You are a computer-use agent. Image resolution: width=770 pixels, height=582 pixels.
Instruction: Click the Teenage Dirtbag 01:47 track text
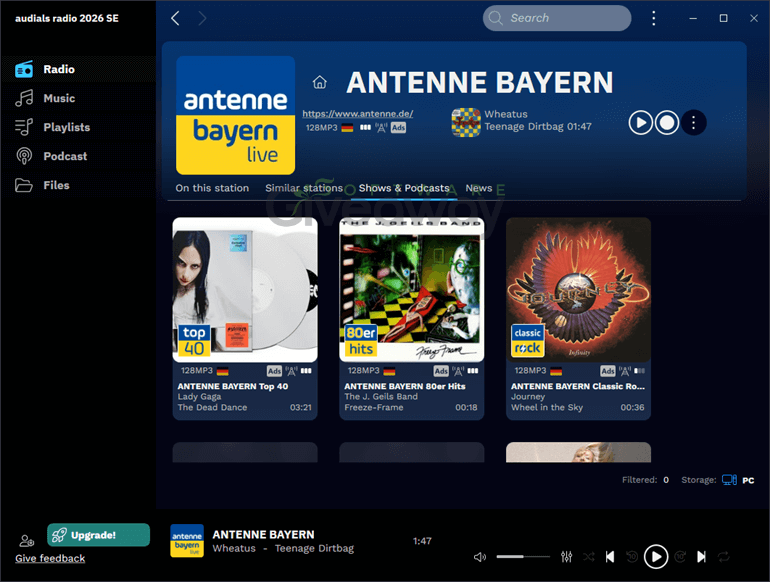(538, 127)
